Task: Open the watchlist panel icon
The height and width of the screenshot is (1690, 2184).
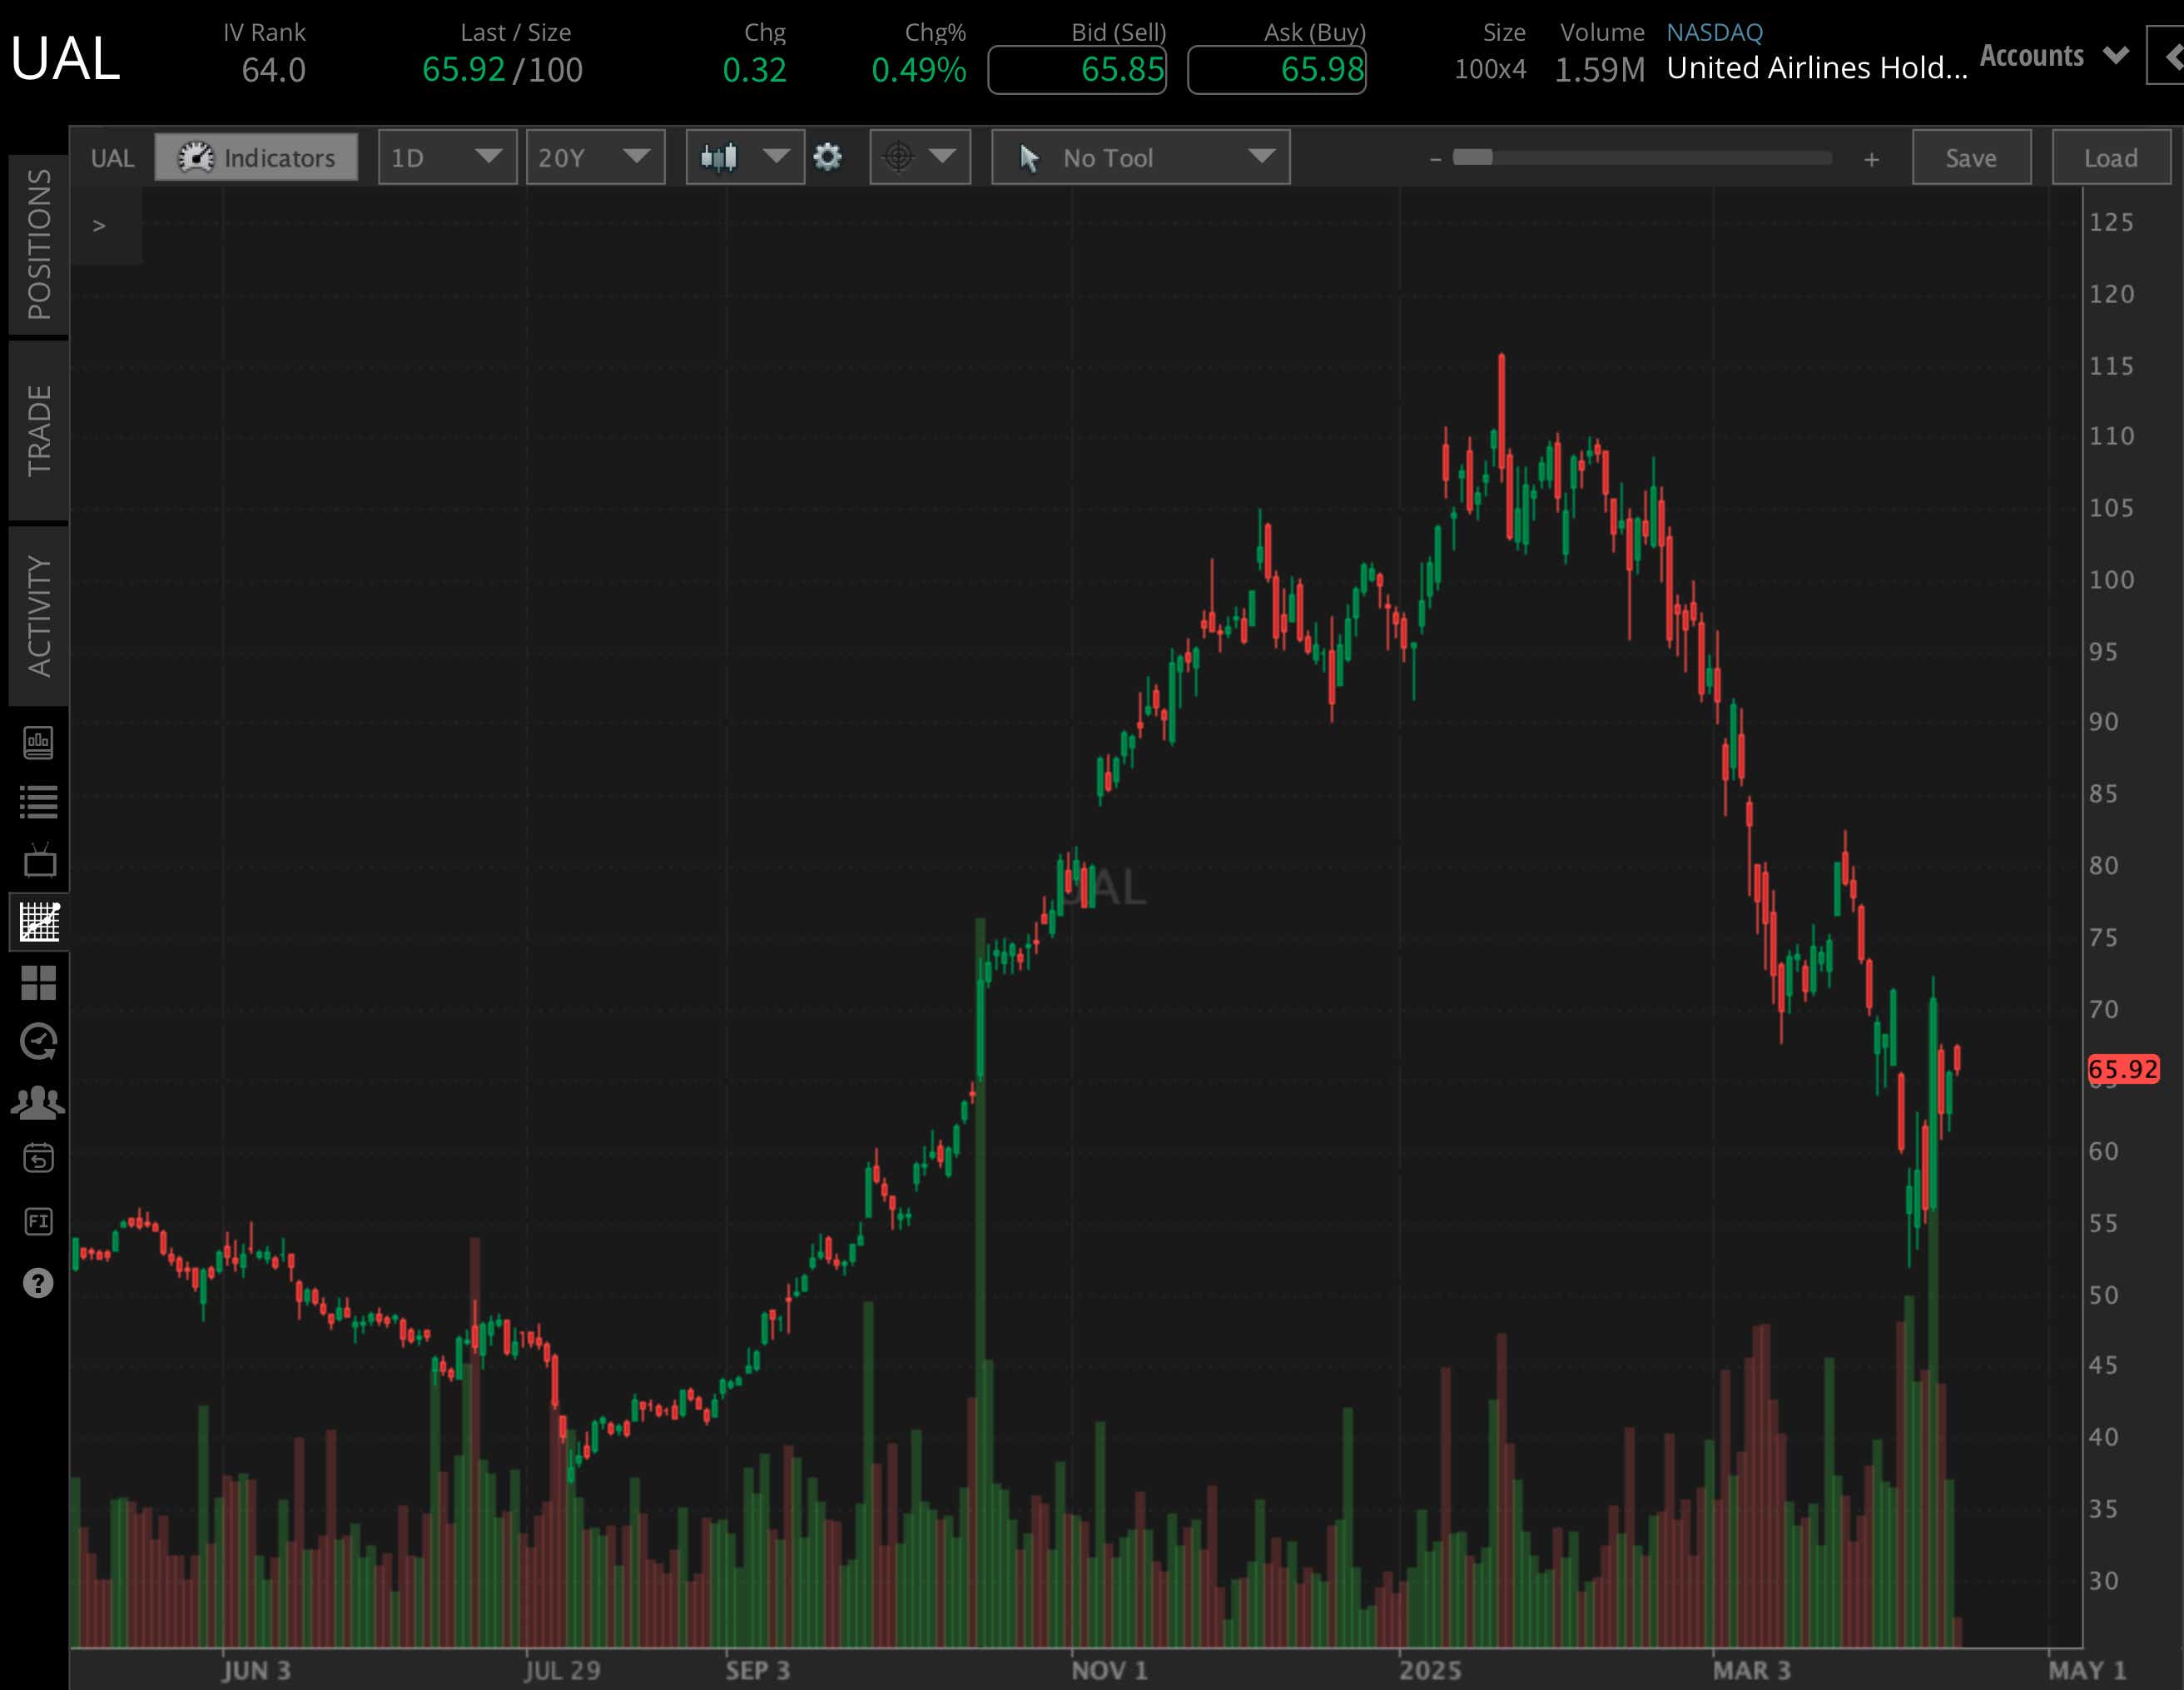Action: click(40, 800)
